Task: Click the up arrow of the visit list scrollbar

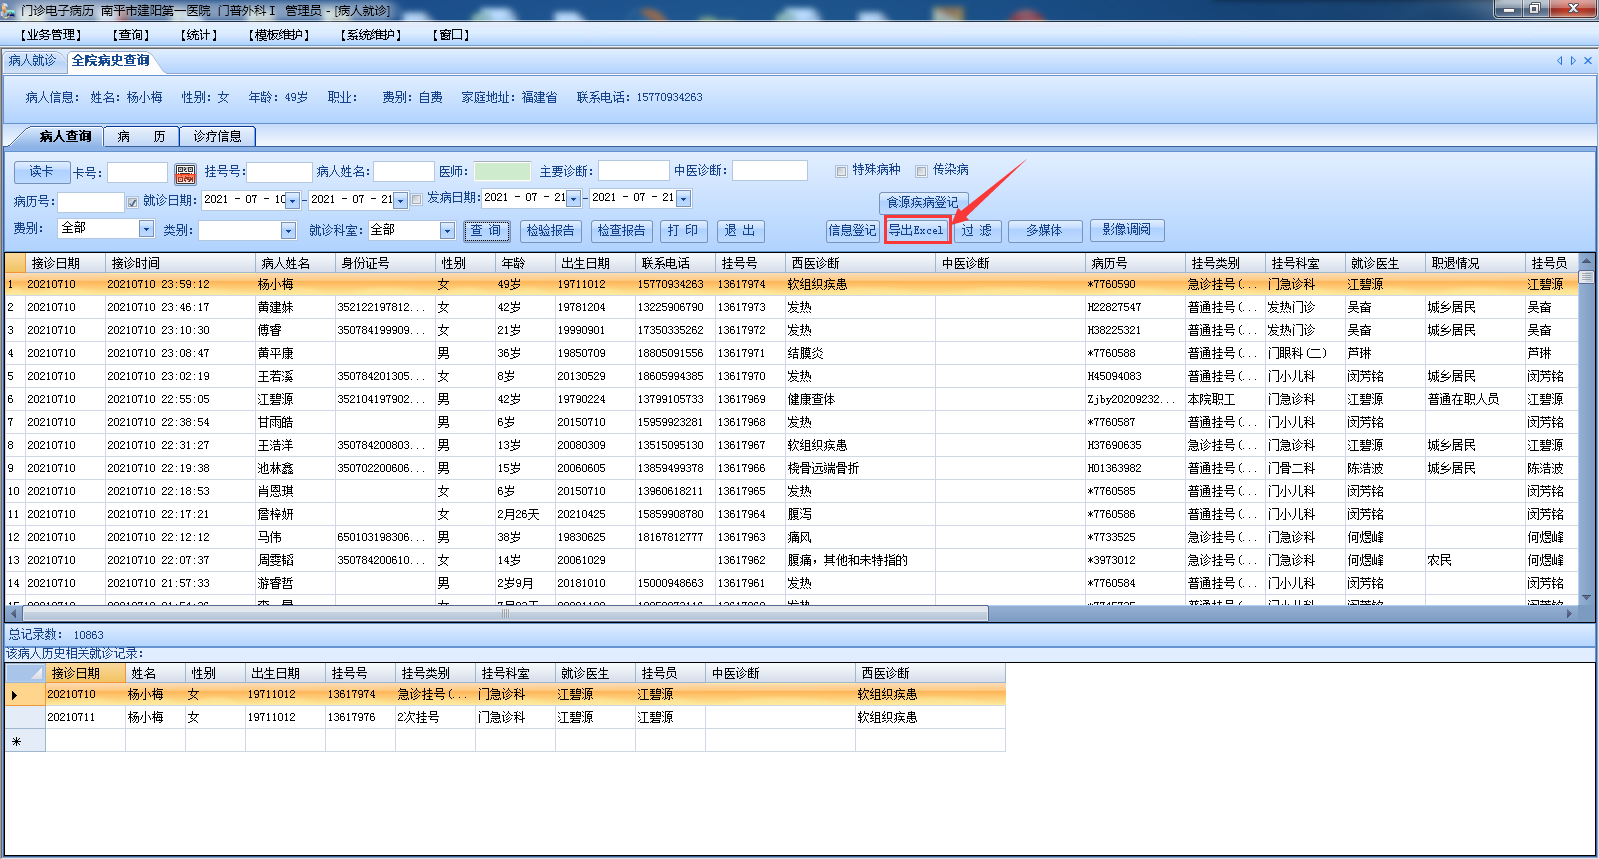Action: (x=1586, y=261)
